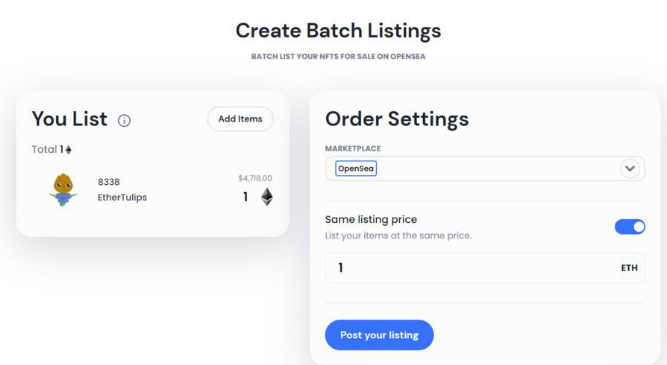Image resolution: width=667 pixels, height=365 pixels.
Task: Click the $4,718.00 USD price label
Action: (x=255, y=178)
